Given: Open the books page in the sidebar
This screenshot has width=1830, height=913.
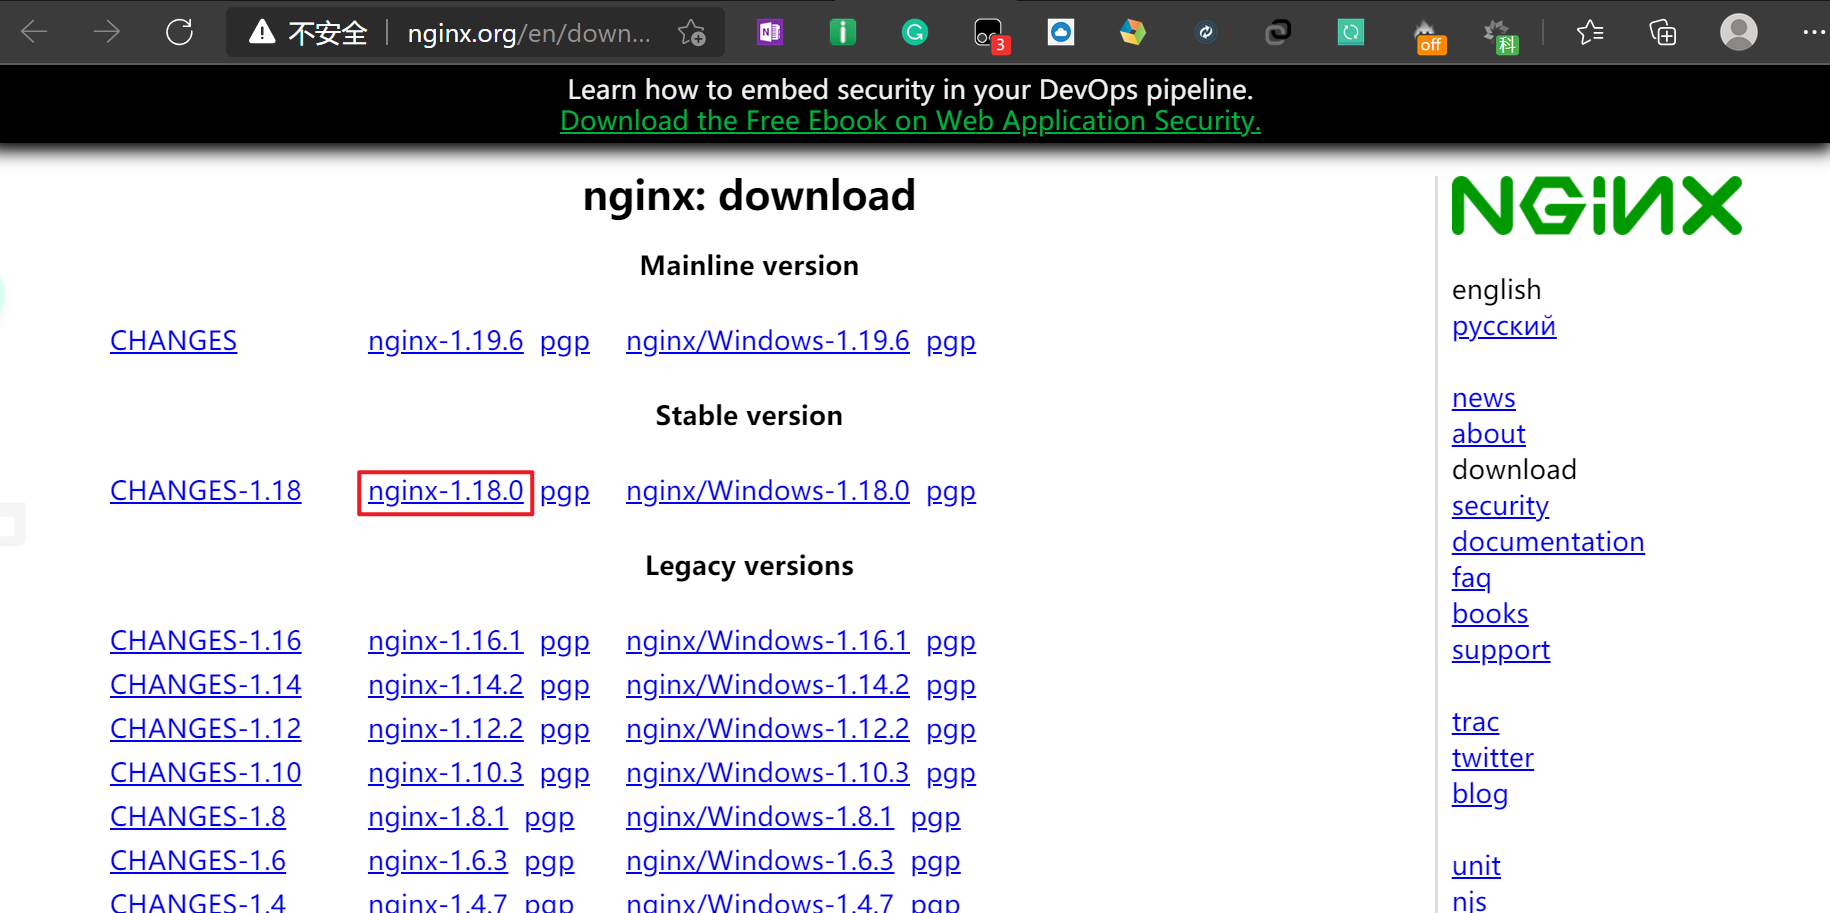Looking at the screenshot, I should (x=1490, y=614).
